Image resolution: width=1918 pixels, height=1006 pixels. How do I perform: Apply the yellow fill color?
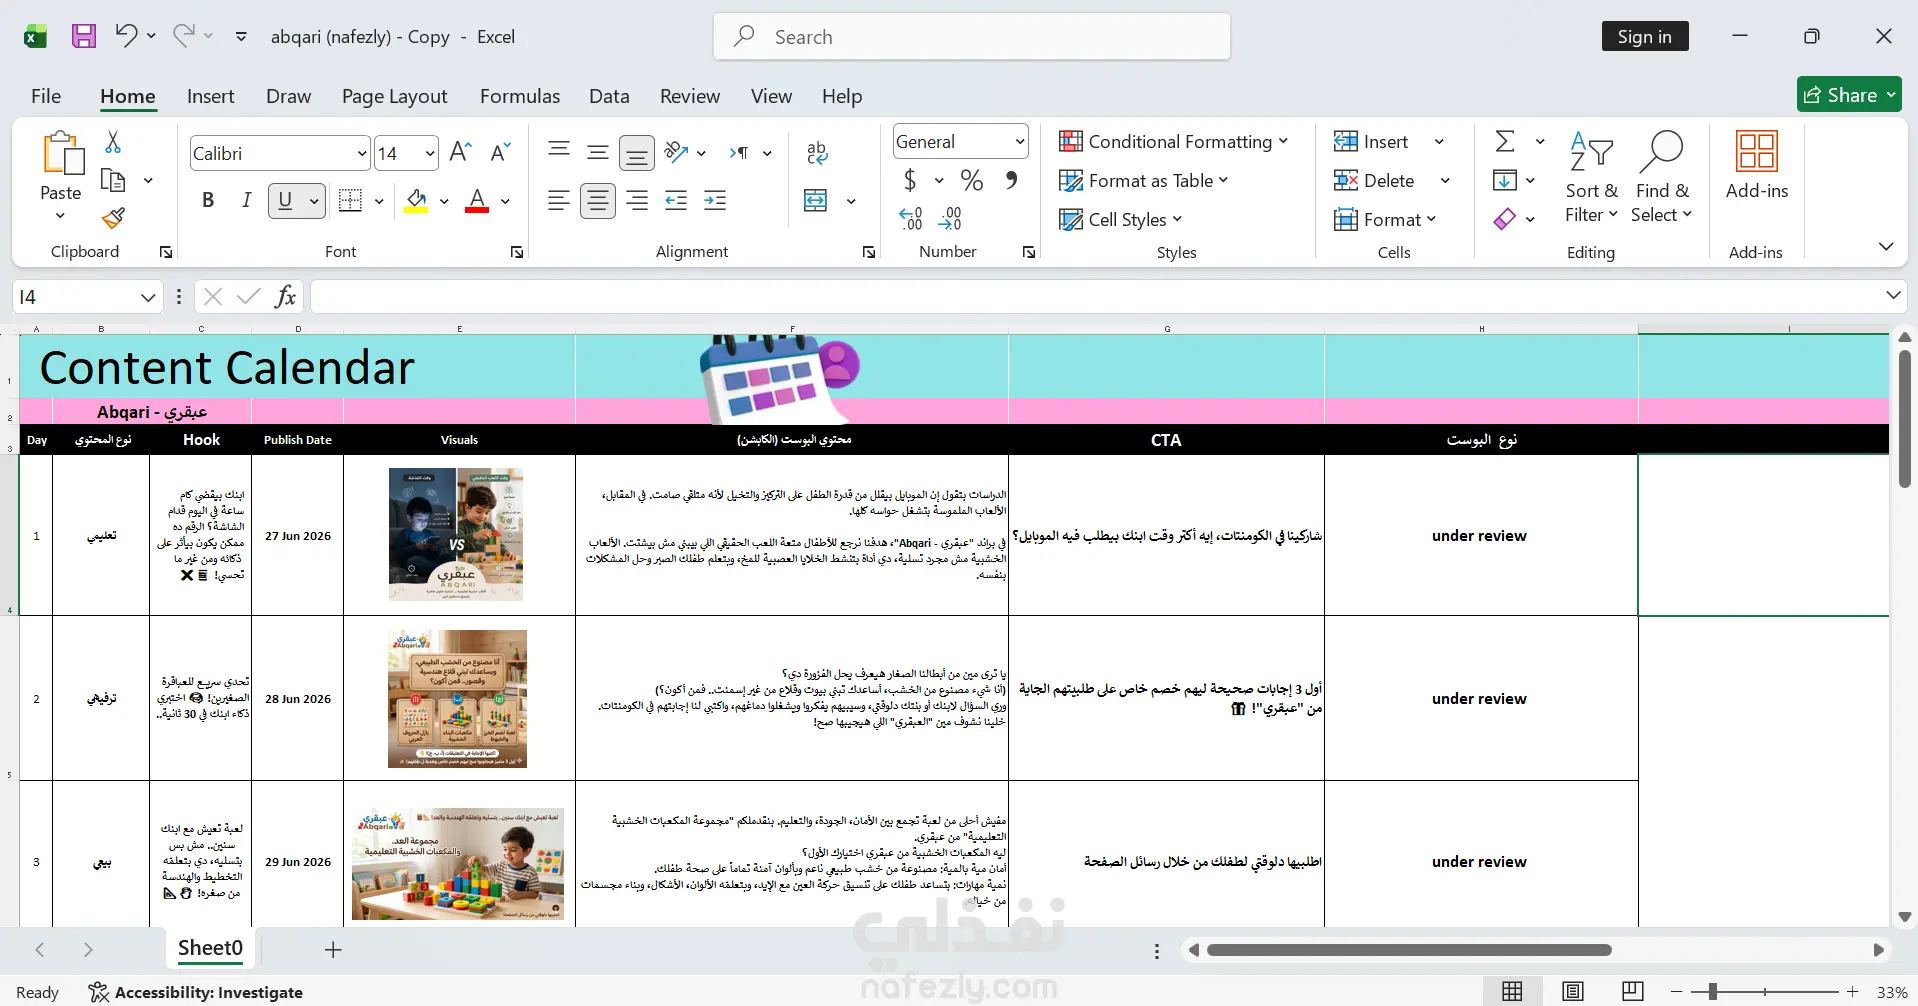[x=416, y=201]
